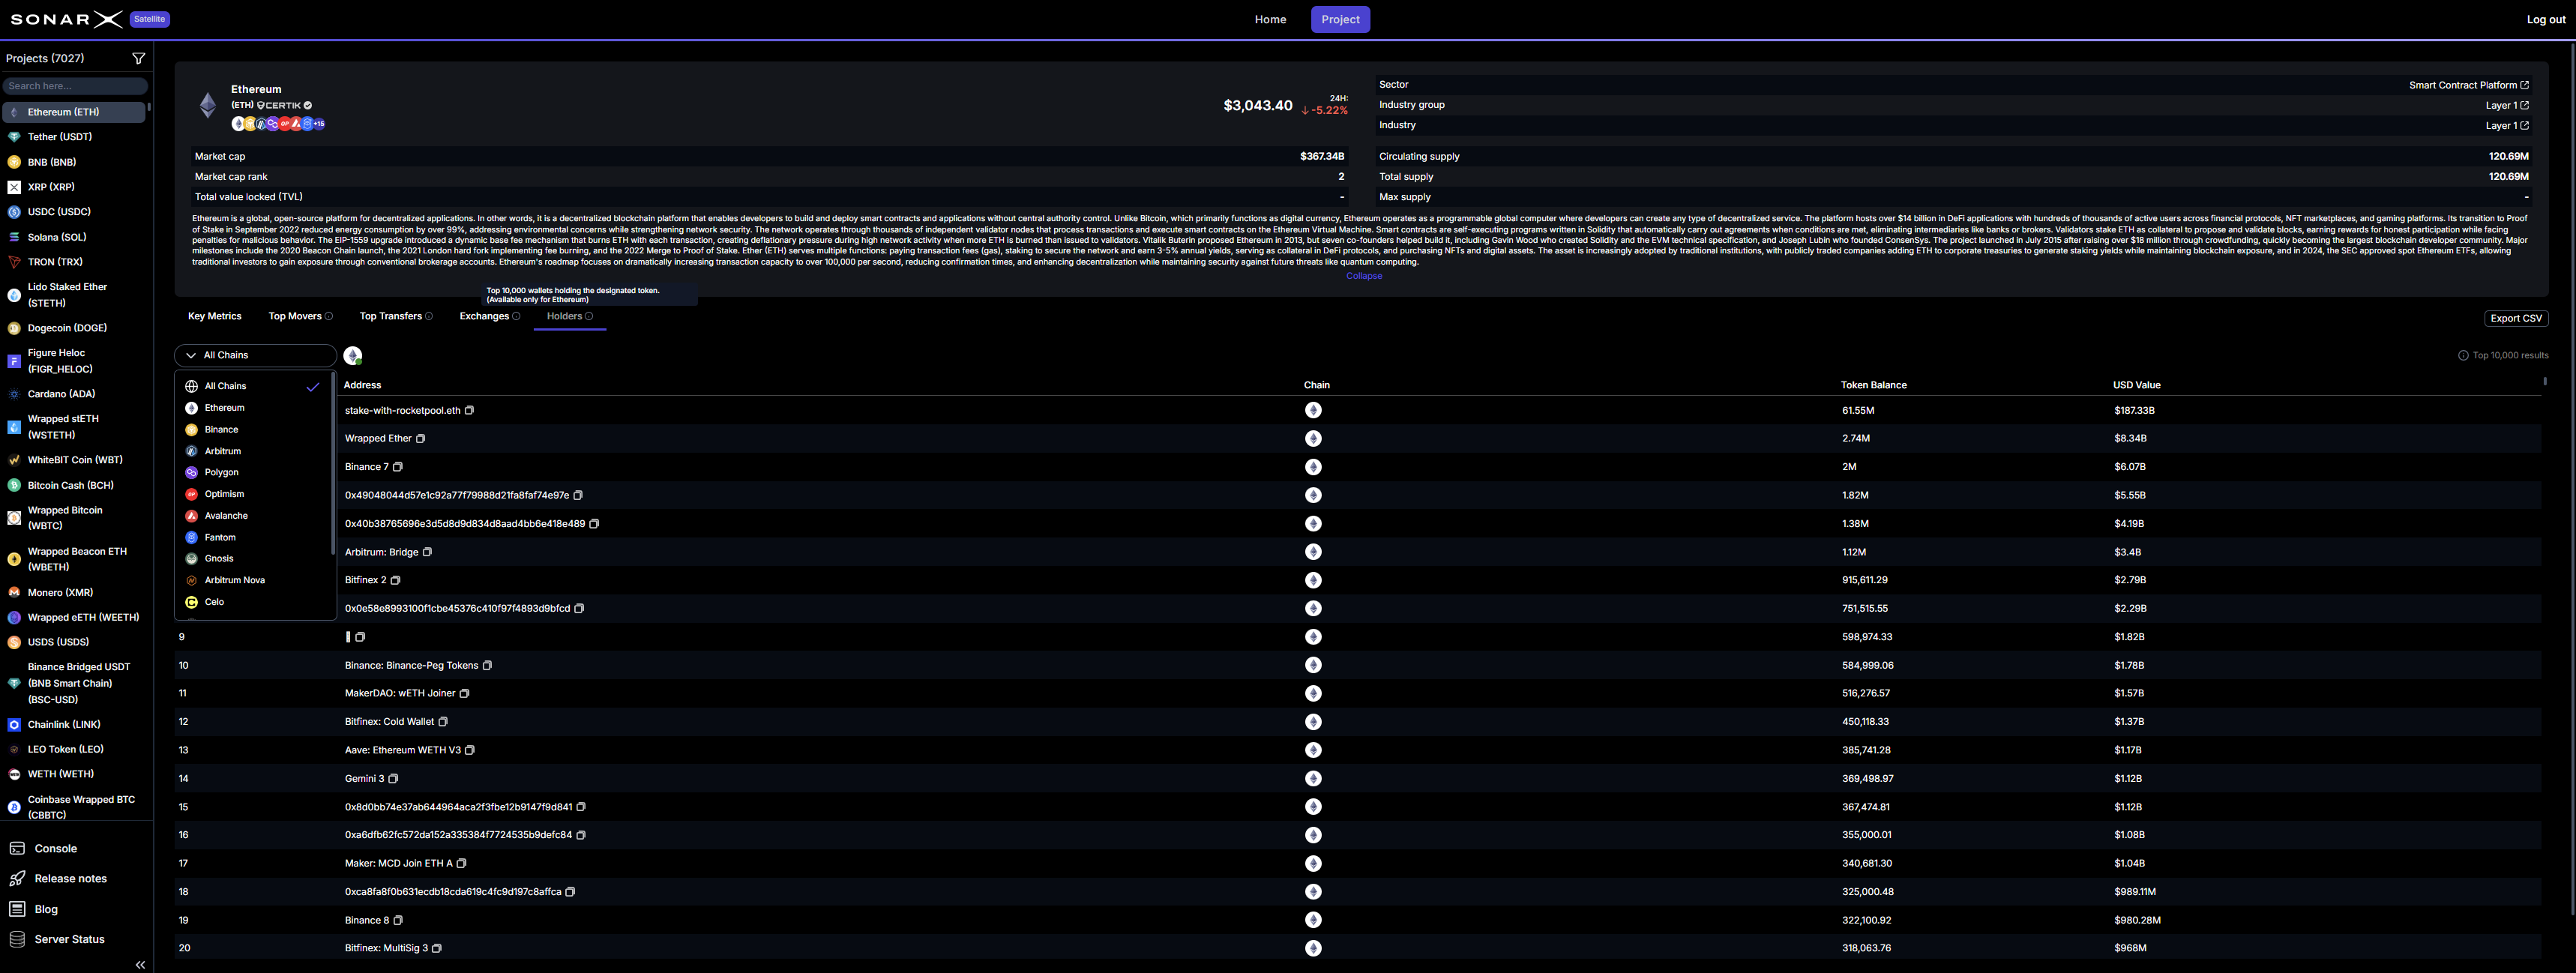Click the CertiK verification badge
Viewport: 2576px width, 973px height.
tap(307, 104)
